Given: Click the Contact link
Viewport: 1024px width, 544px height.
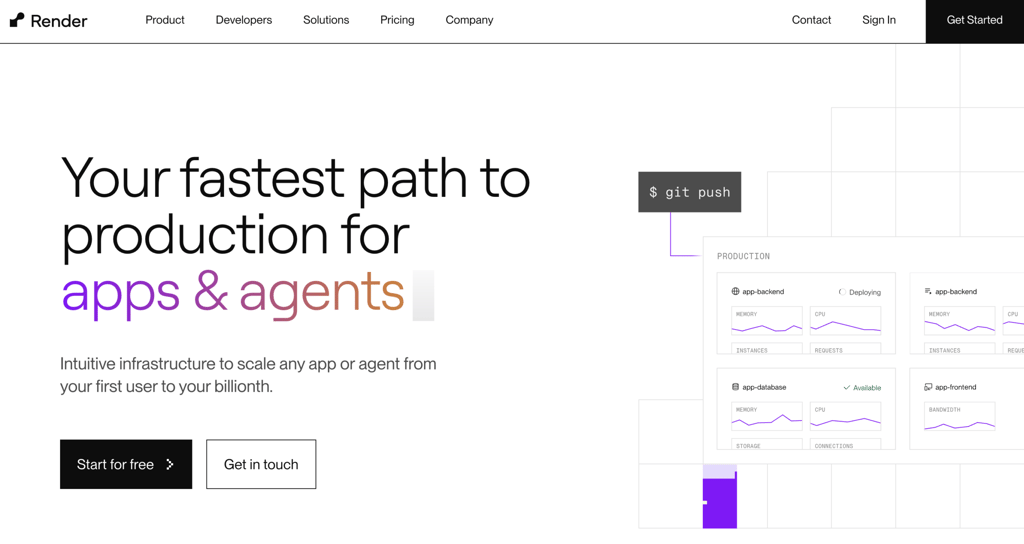Looking at the screenshot, I should pos(811,20).
